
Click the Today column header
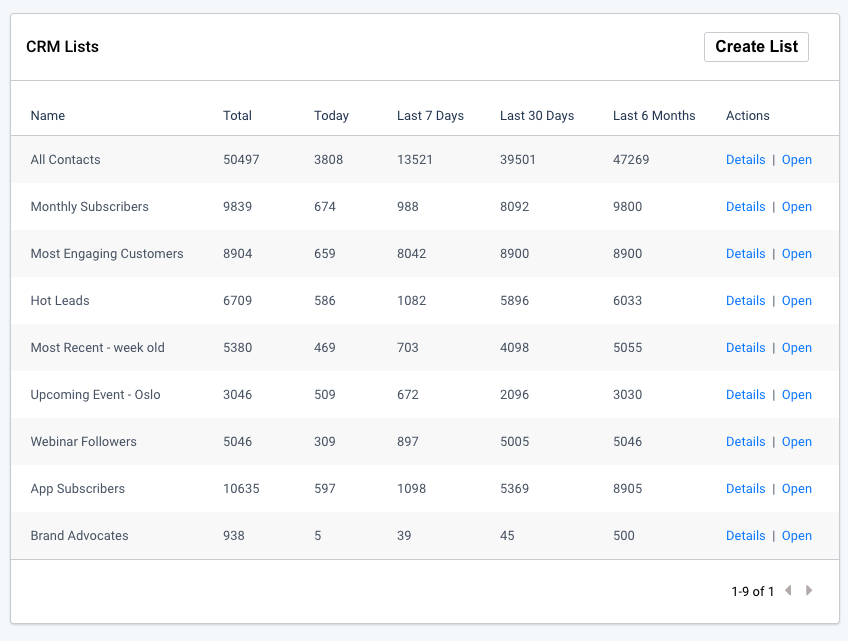[331, 115]
